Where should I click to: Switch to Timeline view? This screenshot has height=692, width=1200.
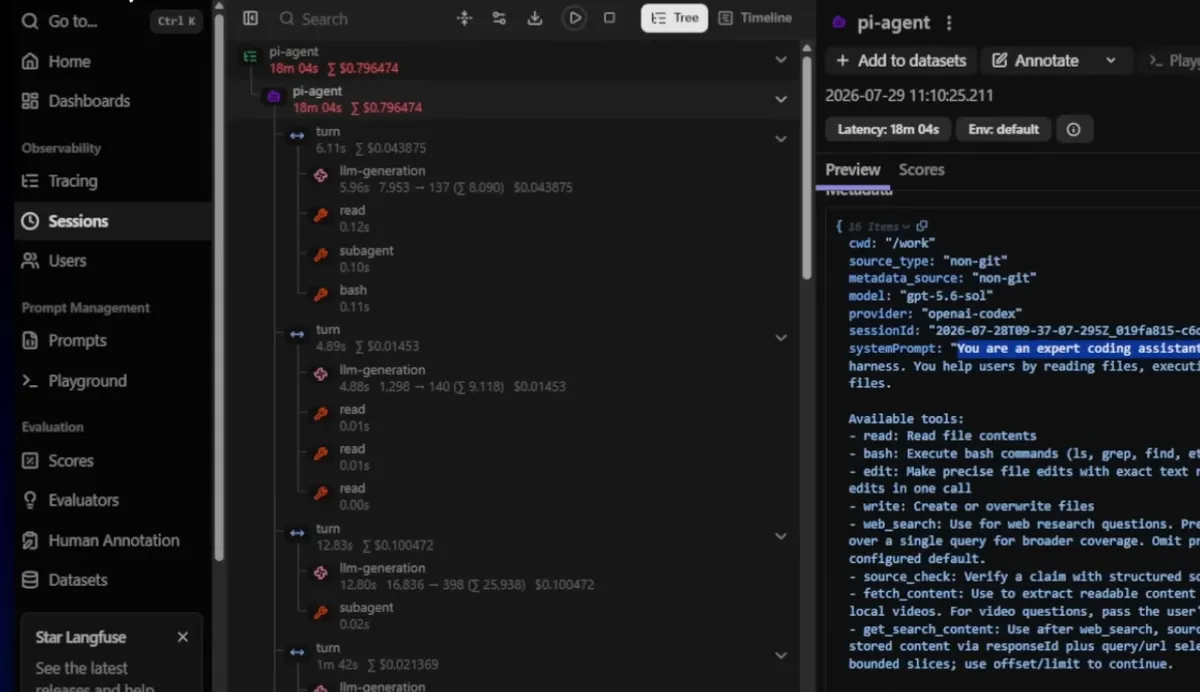click(x=755, y=18)
